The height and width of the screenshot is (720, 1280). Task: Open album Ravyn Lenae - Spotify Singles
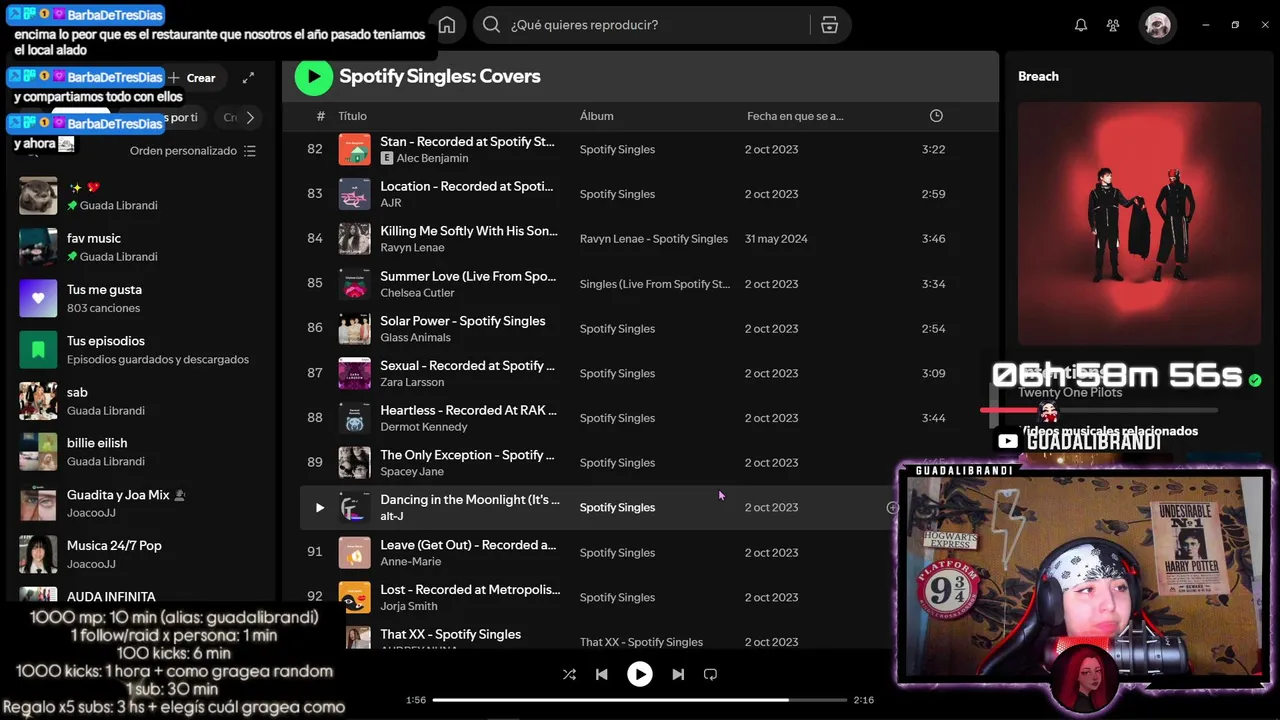654,239
